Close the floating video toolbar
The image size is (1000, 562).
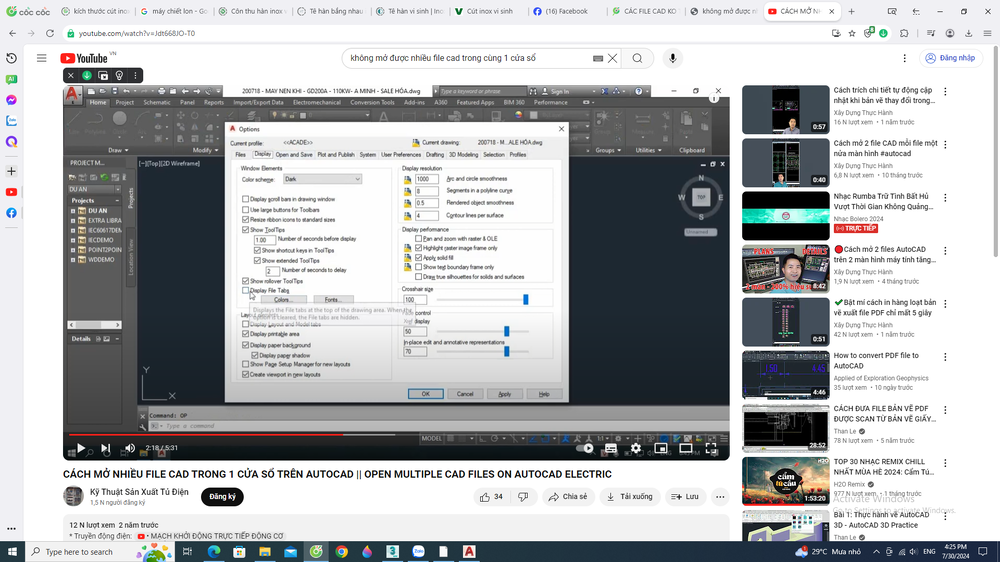click(x=71, y=75)
